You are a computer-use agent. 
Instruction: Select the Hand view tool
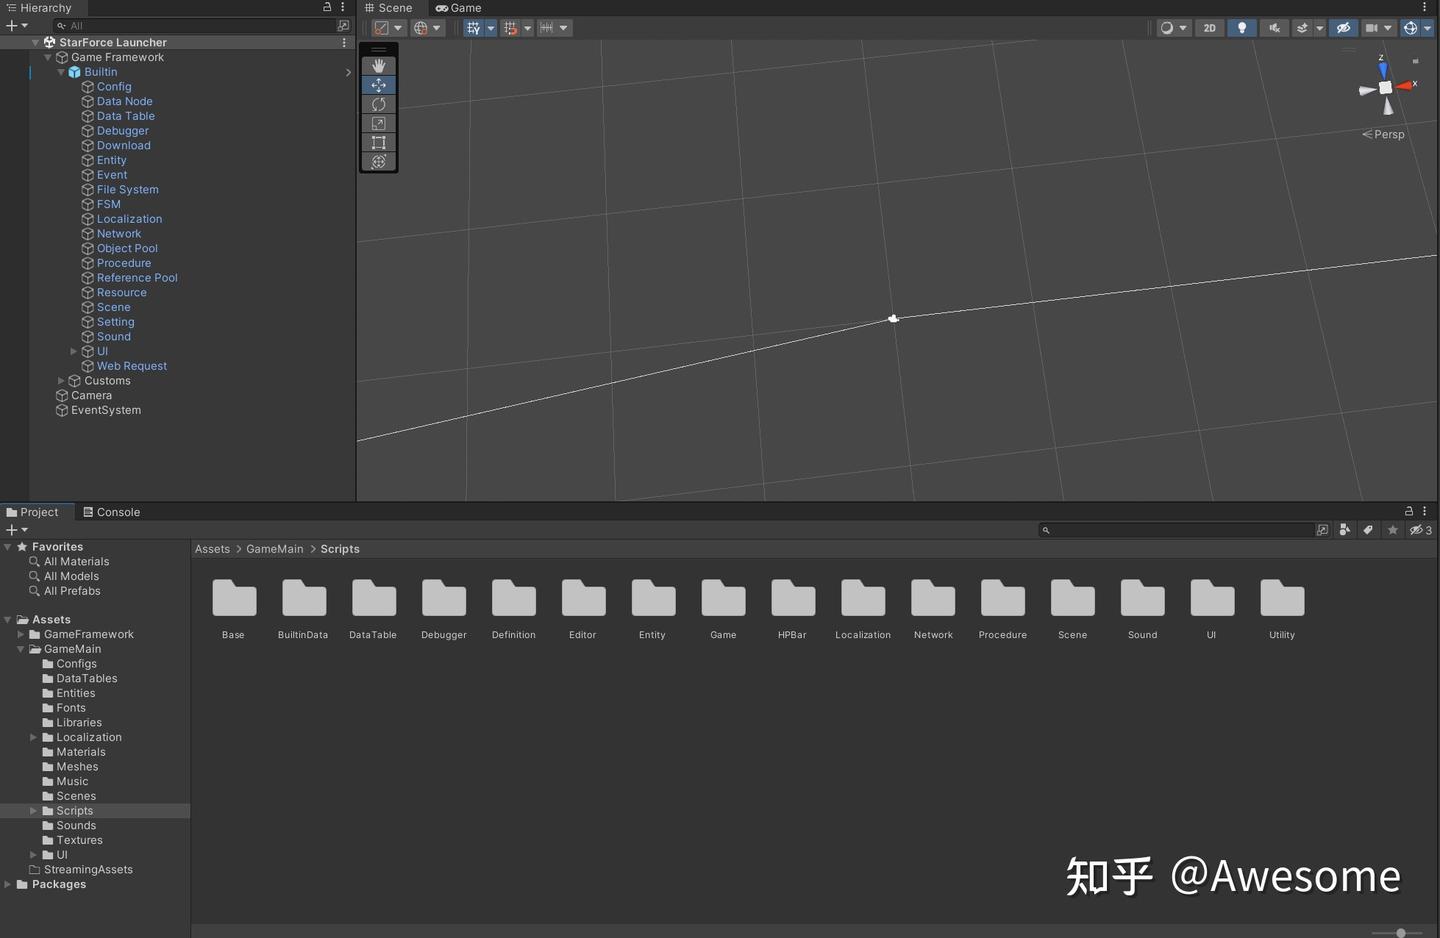tap(378, 66)
